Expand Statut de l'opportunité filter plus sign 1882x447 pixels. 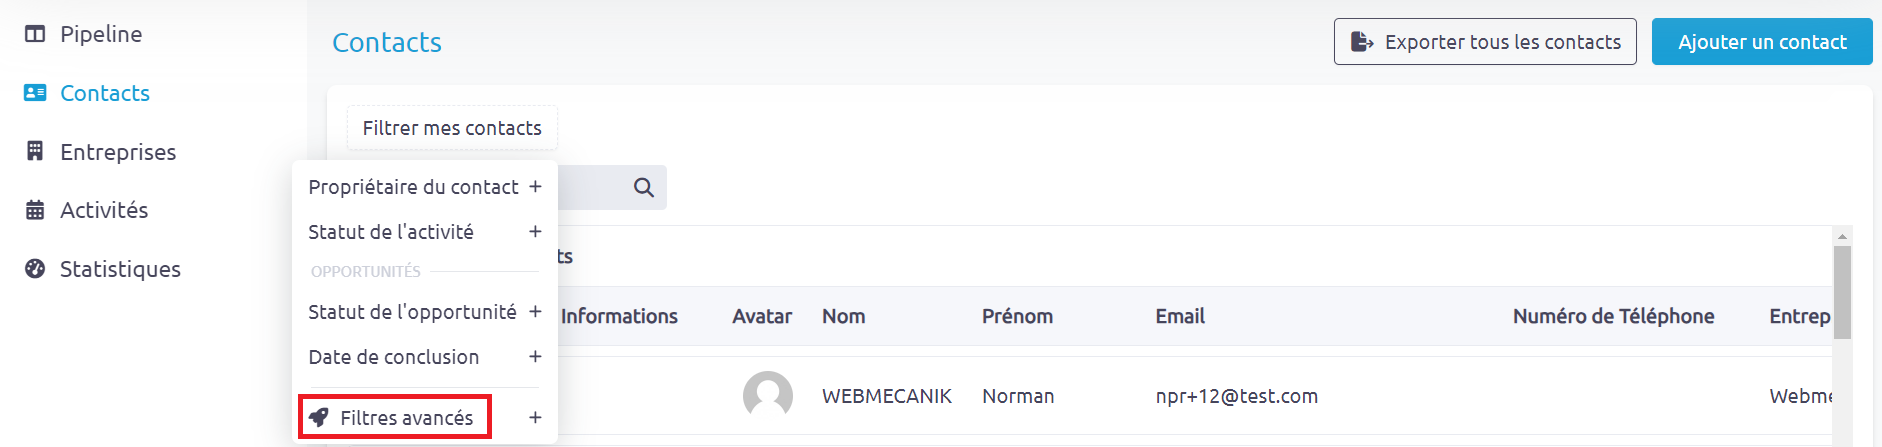click(535, 312)
